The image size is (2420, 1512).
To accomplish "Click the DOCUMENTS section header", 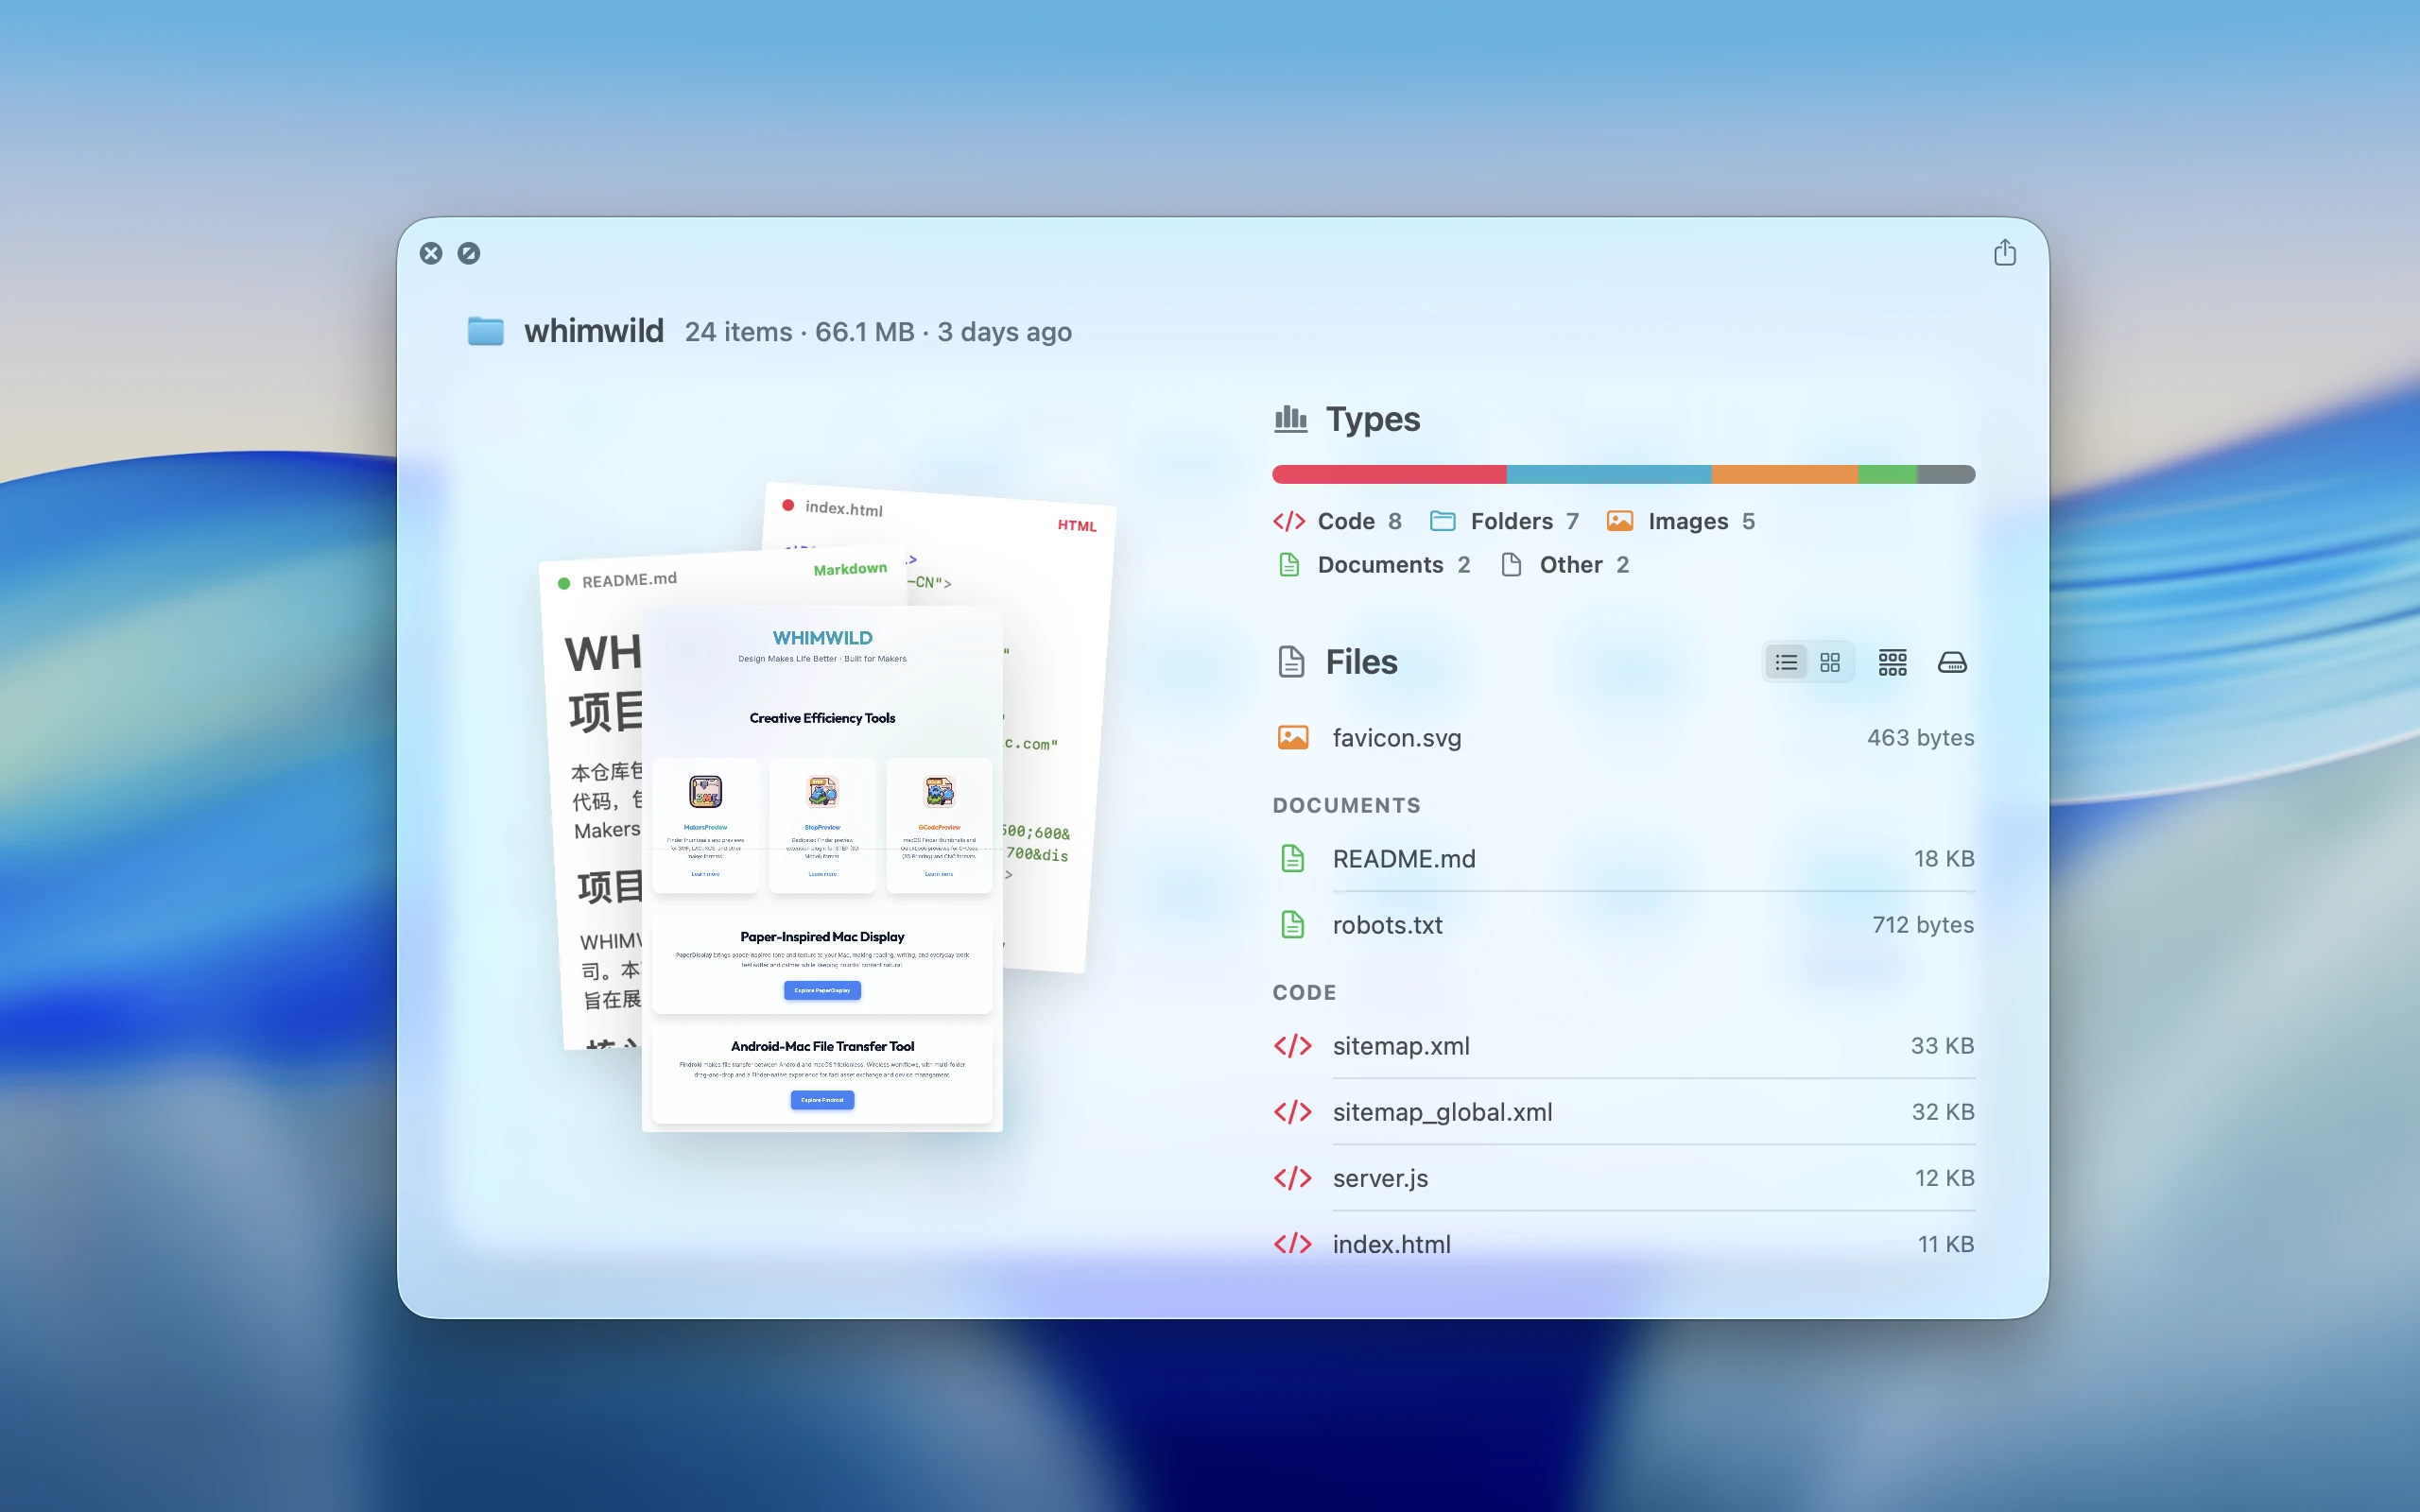I will coord(1346,806).
